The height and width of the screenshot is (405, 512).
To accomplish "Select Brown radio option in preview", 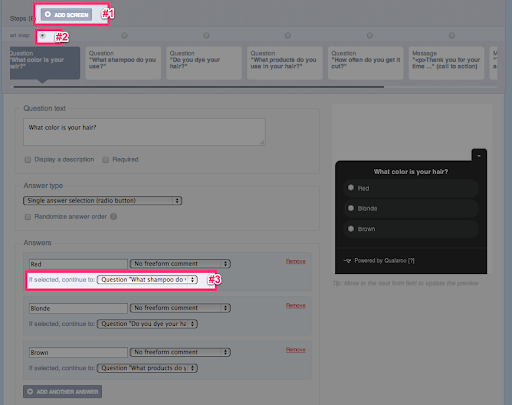I will point(351,229).
